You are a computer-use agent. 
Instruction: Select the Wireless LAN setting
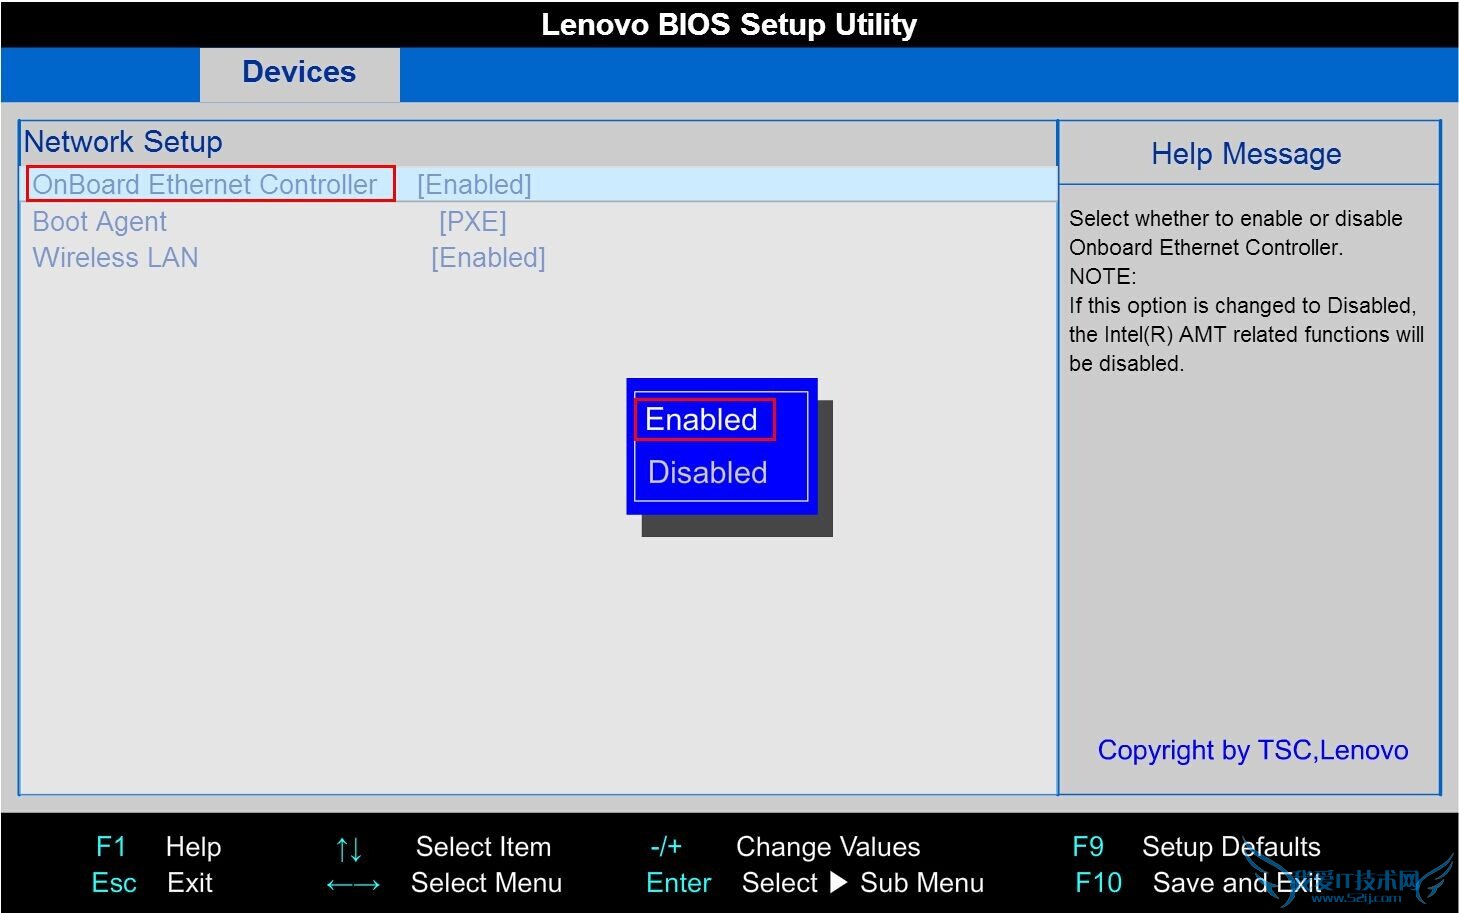coord(115,258)
